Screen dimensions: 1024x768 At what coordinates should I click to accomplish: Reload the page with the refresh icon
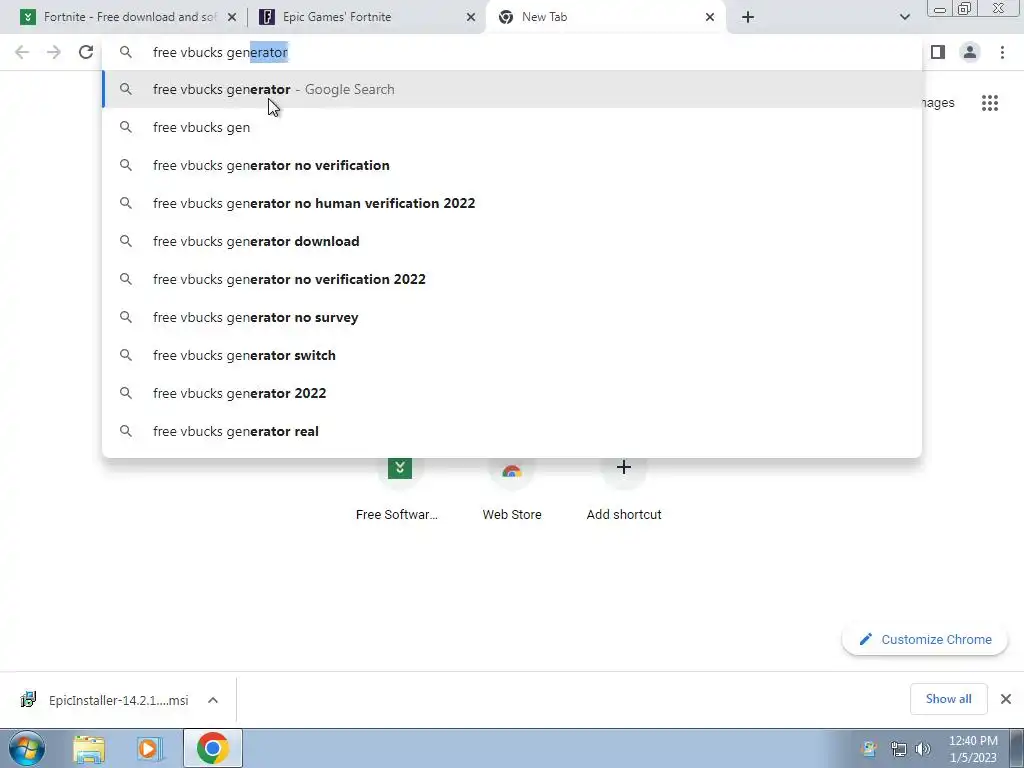tap(86, 52)
